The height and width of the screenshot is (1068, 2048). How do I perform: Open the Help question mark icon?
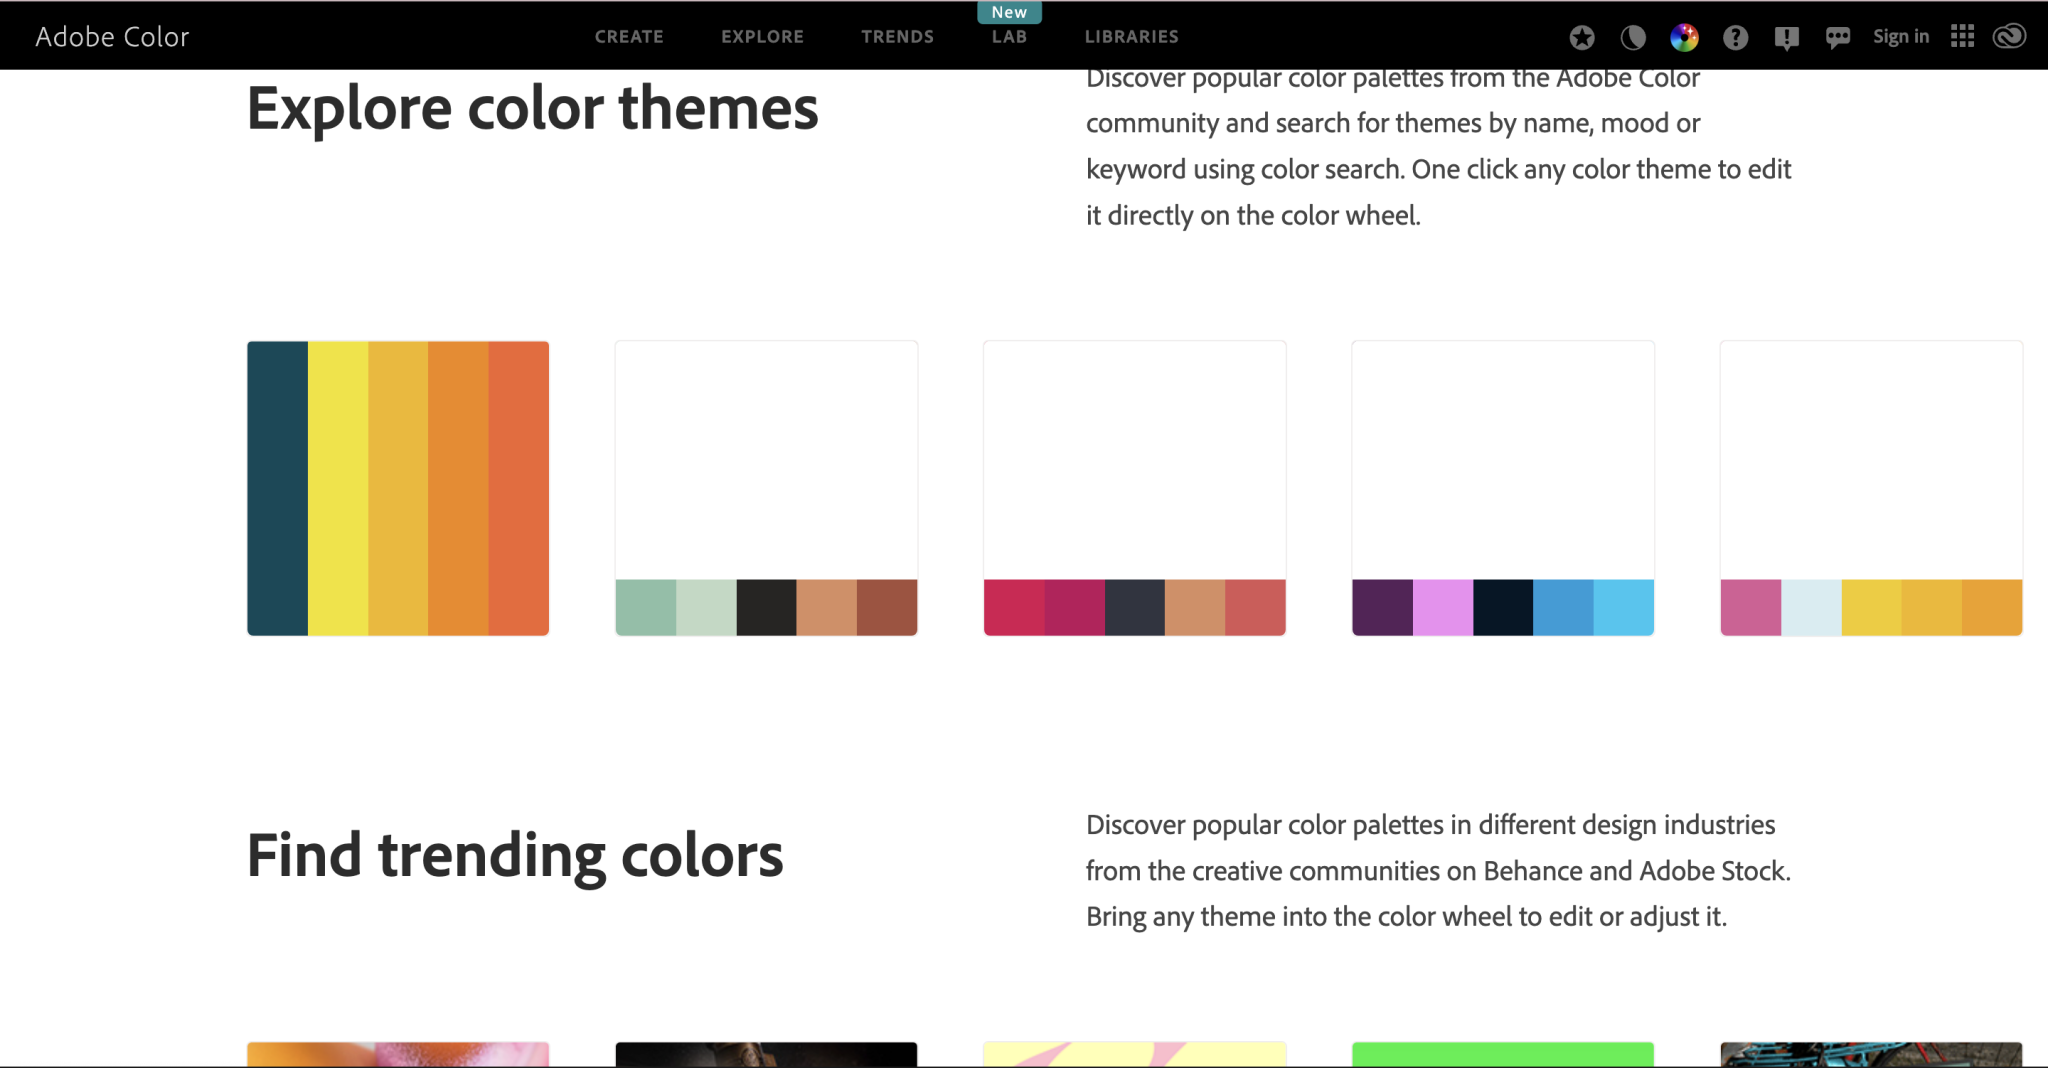[1735, 36]
